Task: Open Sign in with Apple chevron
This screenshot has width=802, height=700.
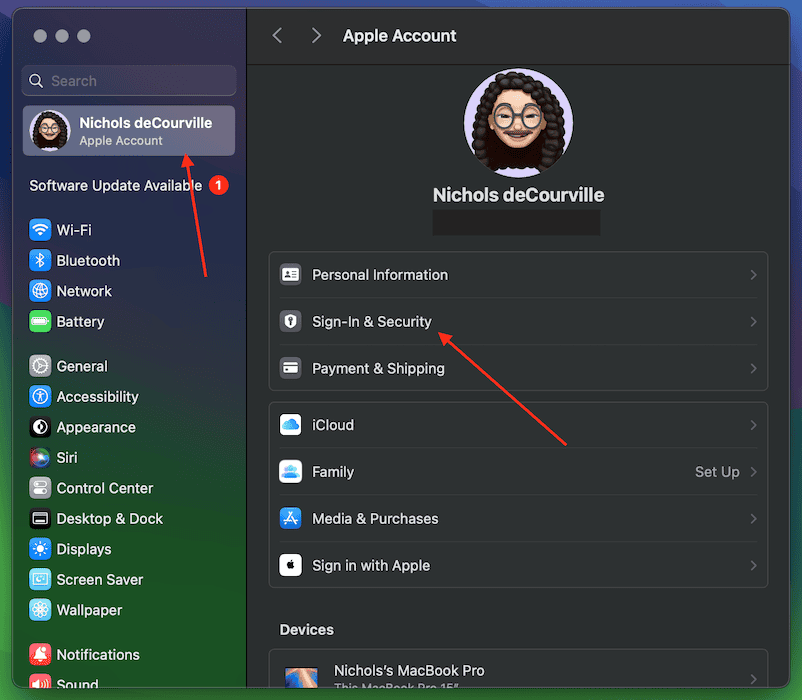Action: [753, 566]
